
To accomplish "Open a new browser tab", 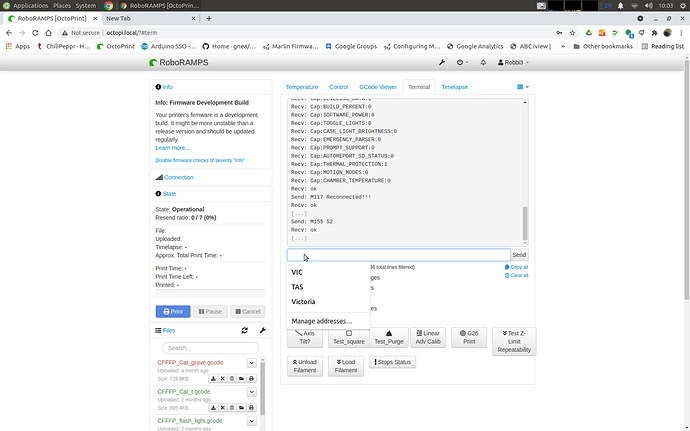I will click(209, 18).
